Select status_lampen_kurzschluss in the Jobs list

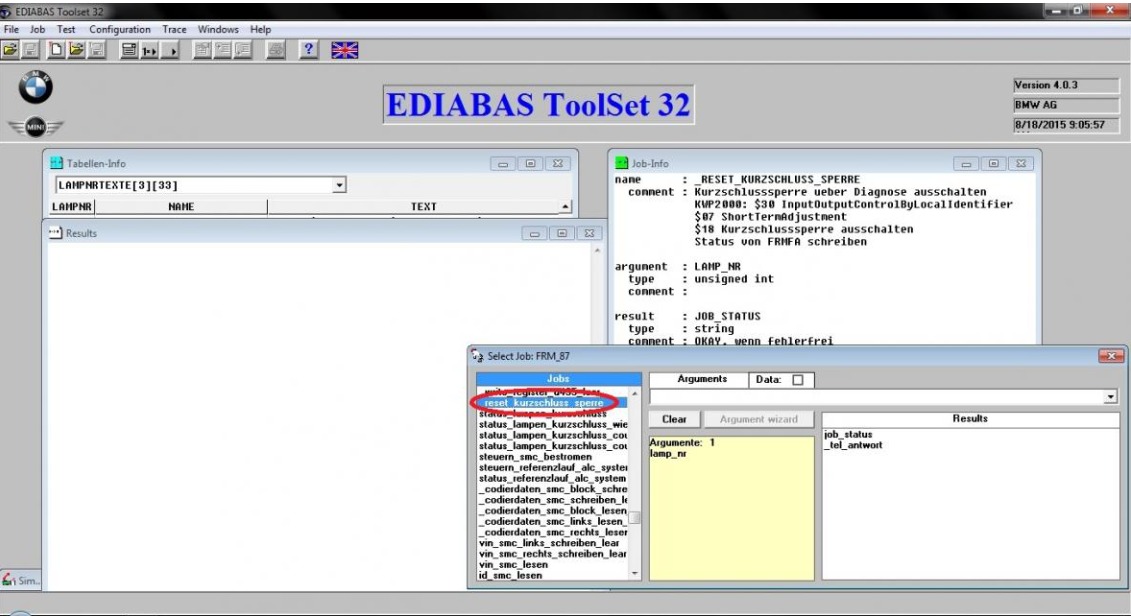pos(542,414)
